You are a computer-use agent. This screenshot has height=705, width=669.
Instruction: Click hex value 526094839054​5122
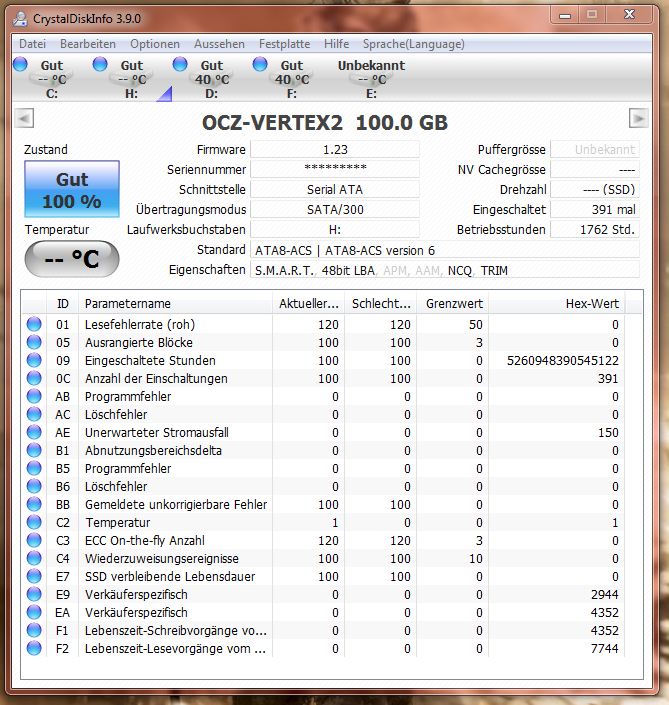coord(563,361)
